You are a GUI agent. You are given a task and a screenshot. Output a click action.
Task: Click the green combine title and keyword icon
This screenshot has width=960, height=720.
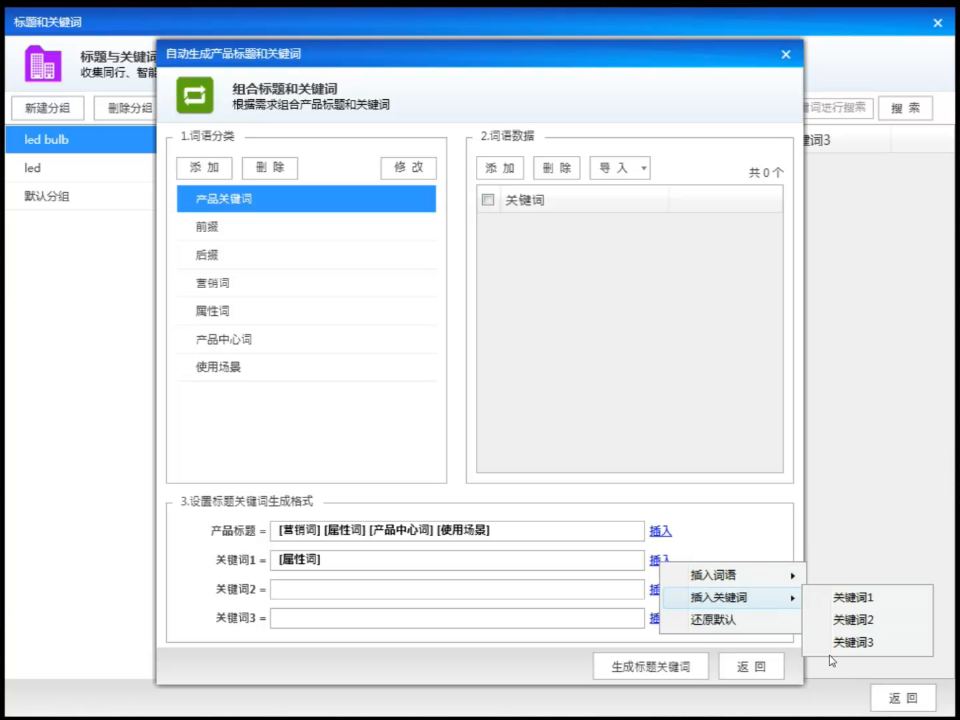pos(195,96)
